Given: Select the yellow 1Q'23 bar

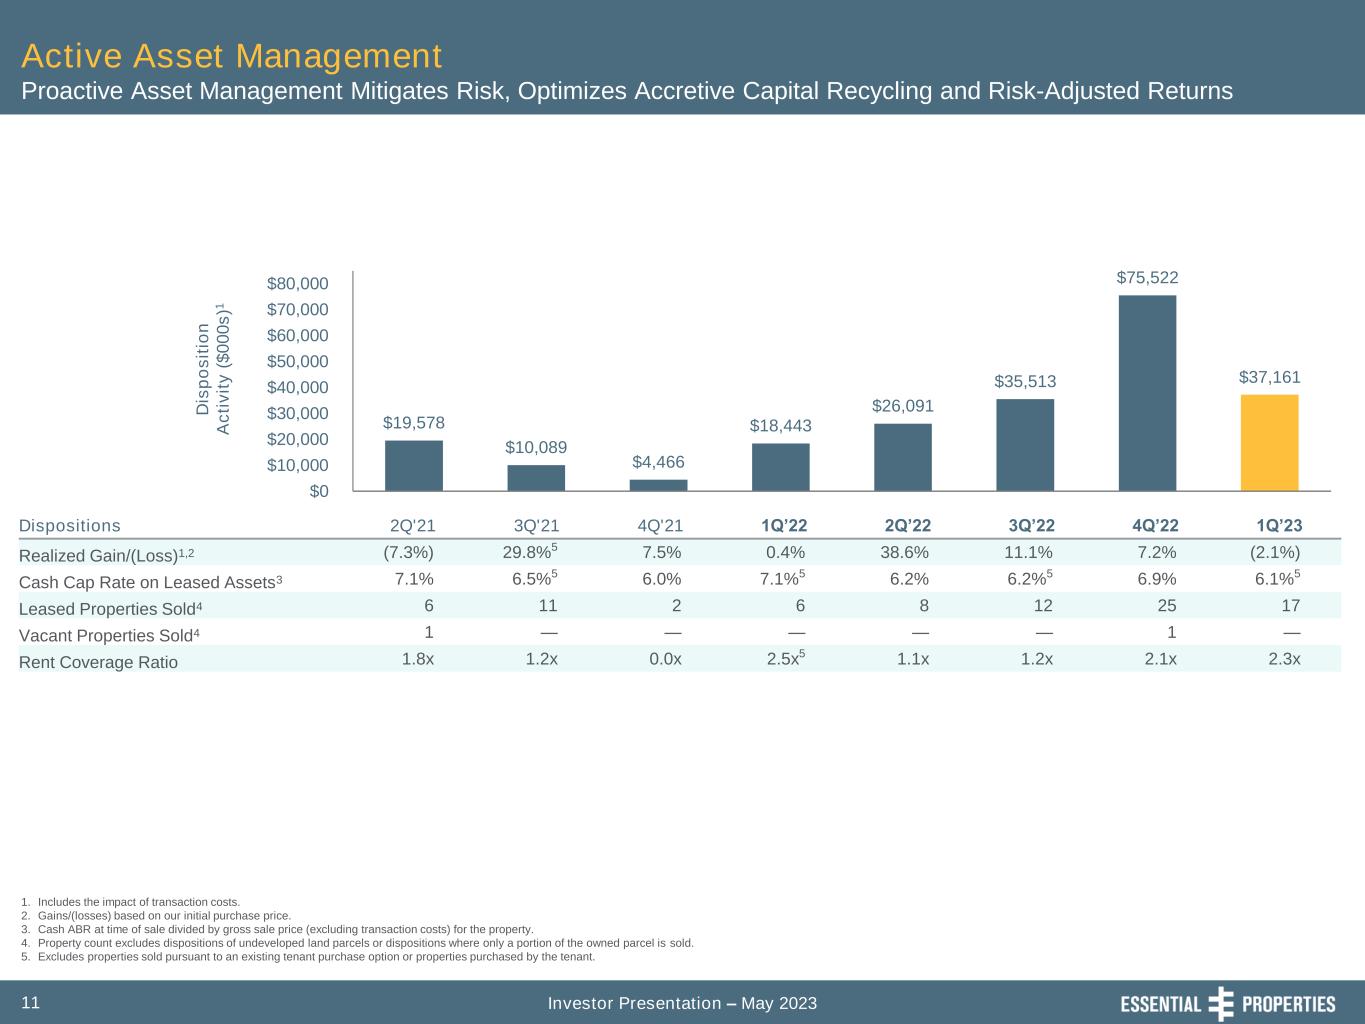Looking at the screenshot, I should point(1269,442).
